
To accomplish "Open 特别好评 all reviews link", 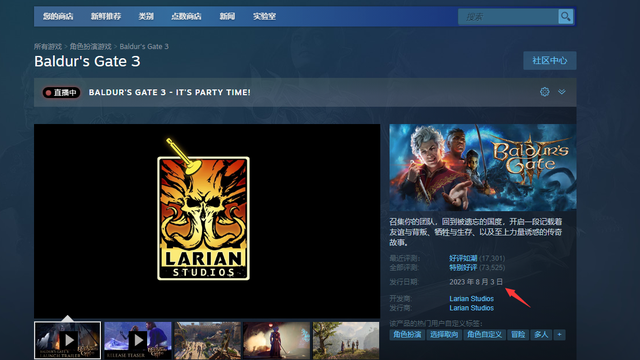I will (463, 268).
